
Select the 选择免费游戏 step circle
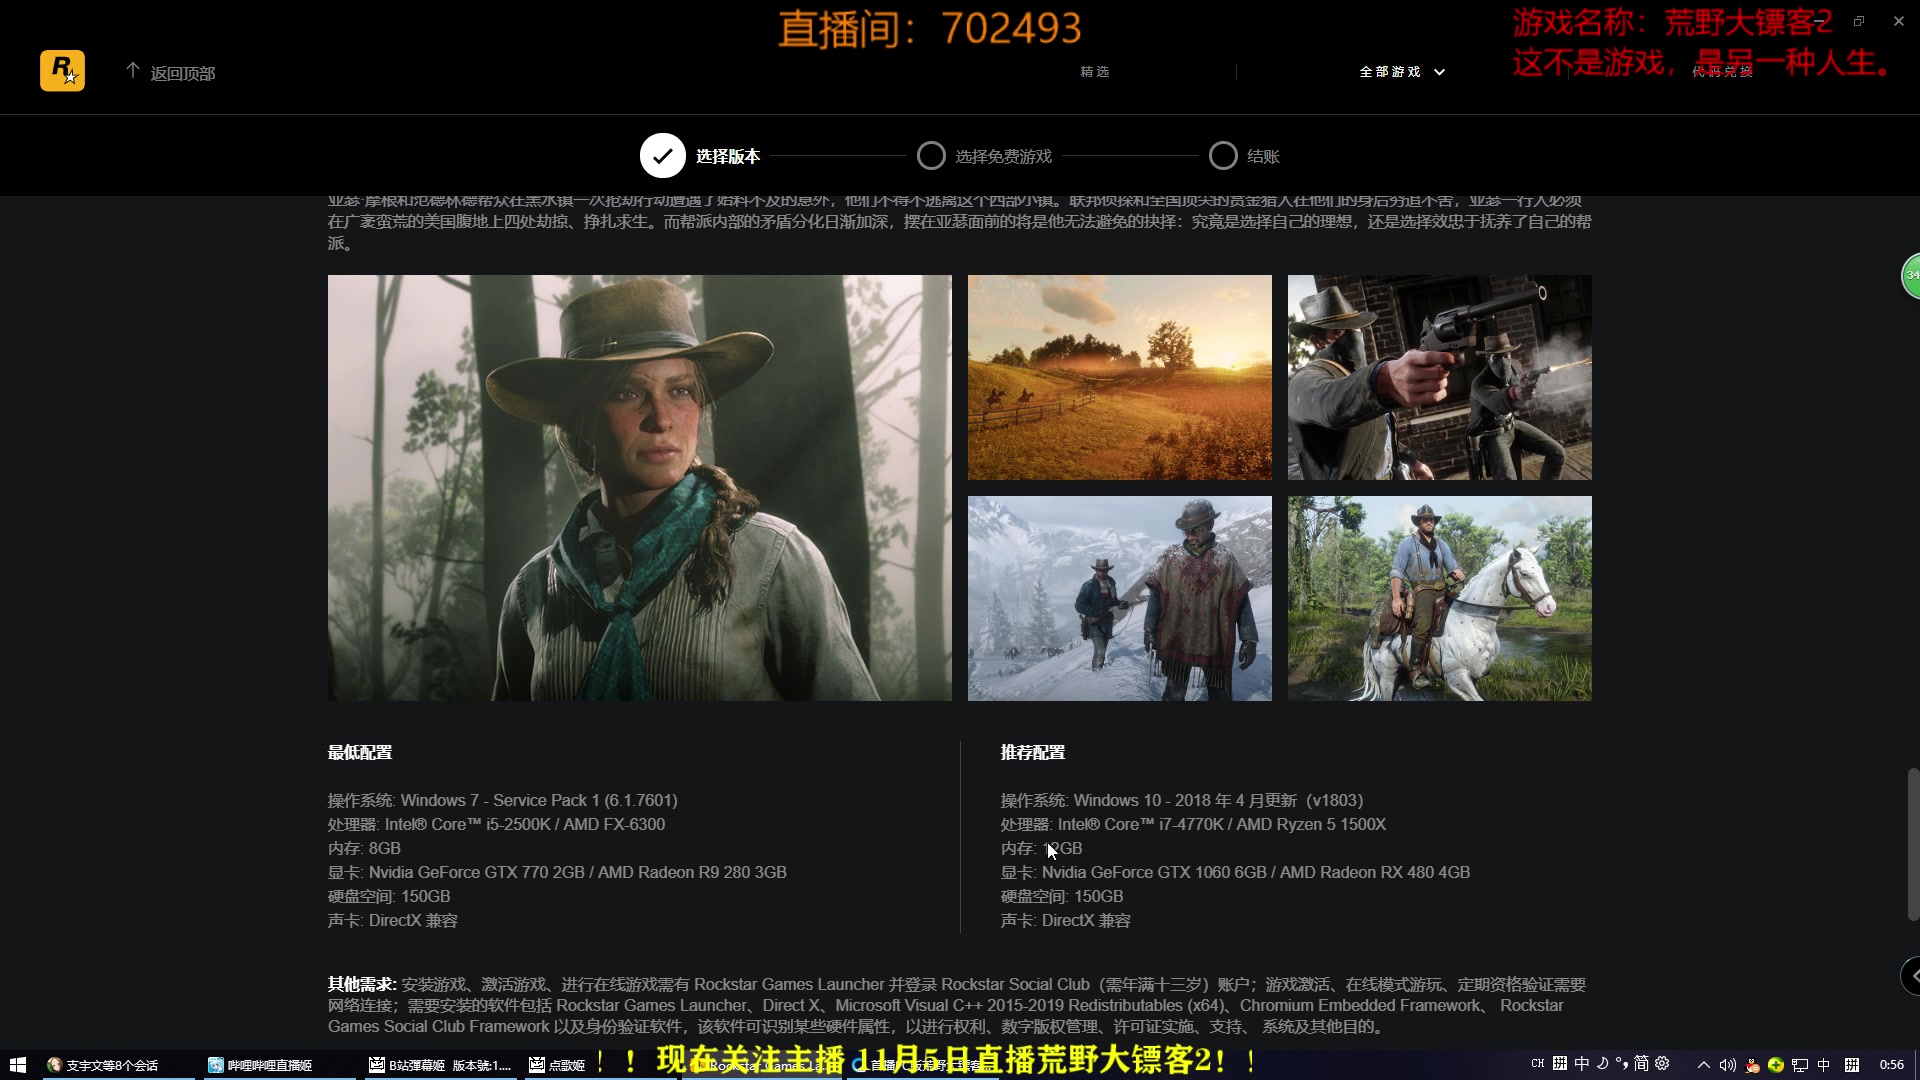(931, 156)
